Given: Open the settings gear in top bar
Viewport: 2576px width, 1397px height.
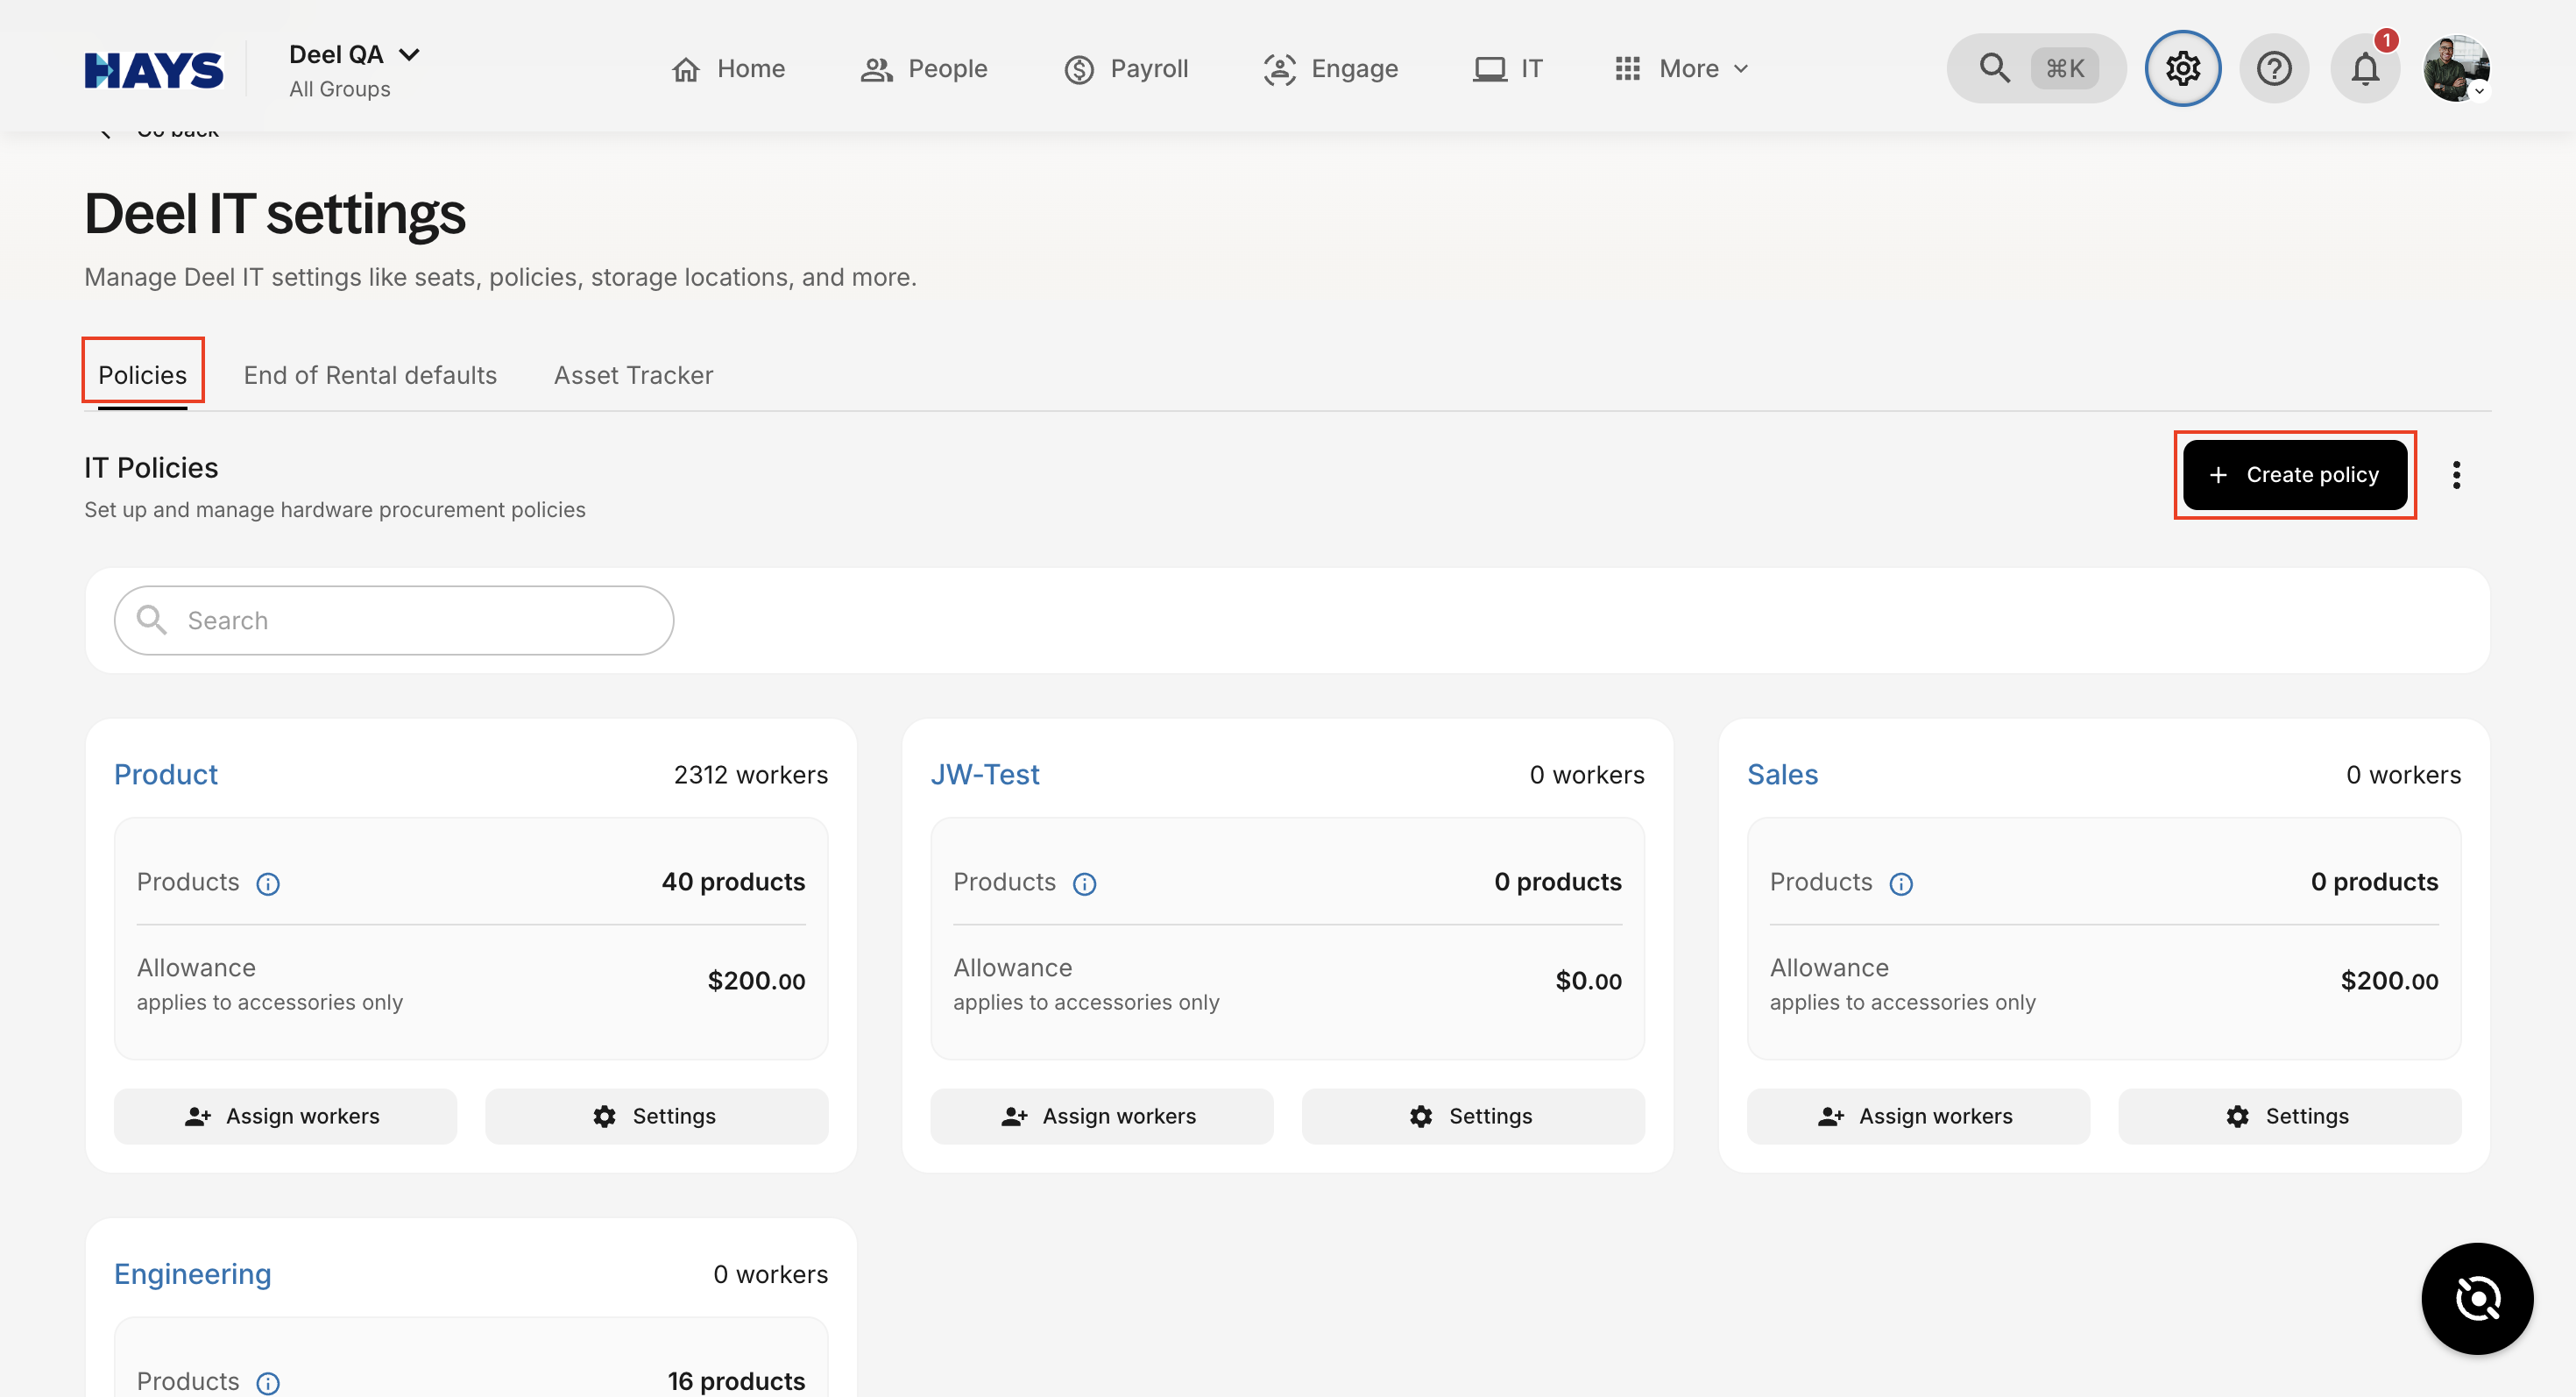Looking at the screenshot, I should coord(2182,68).
